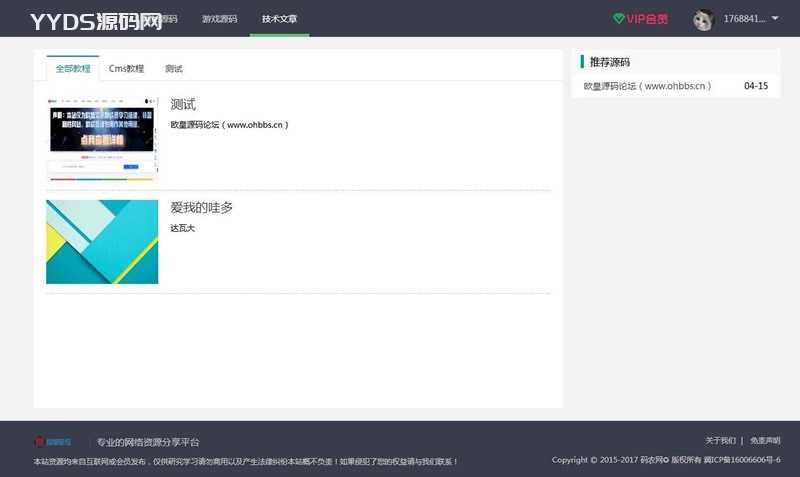This screenshot has width=800, height=477.
Task: Click the YYDS源码网 site logo
Action: pos(96,20)
